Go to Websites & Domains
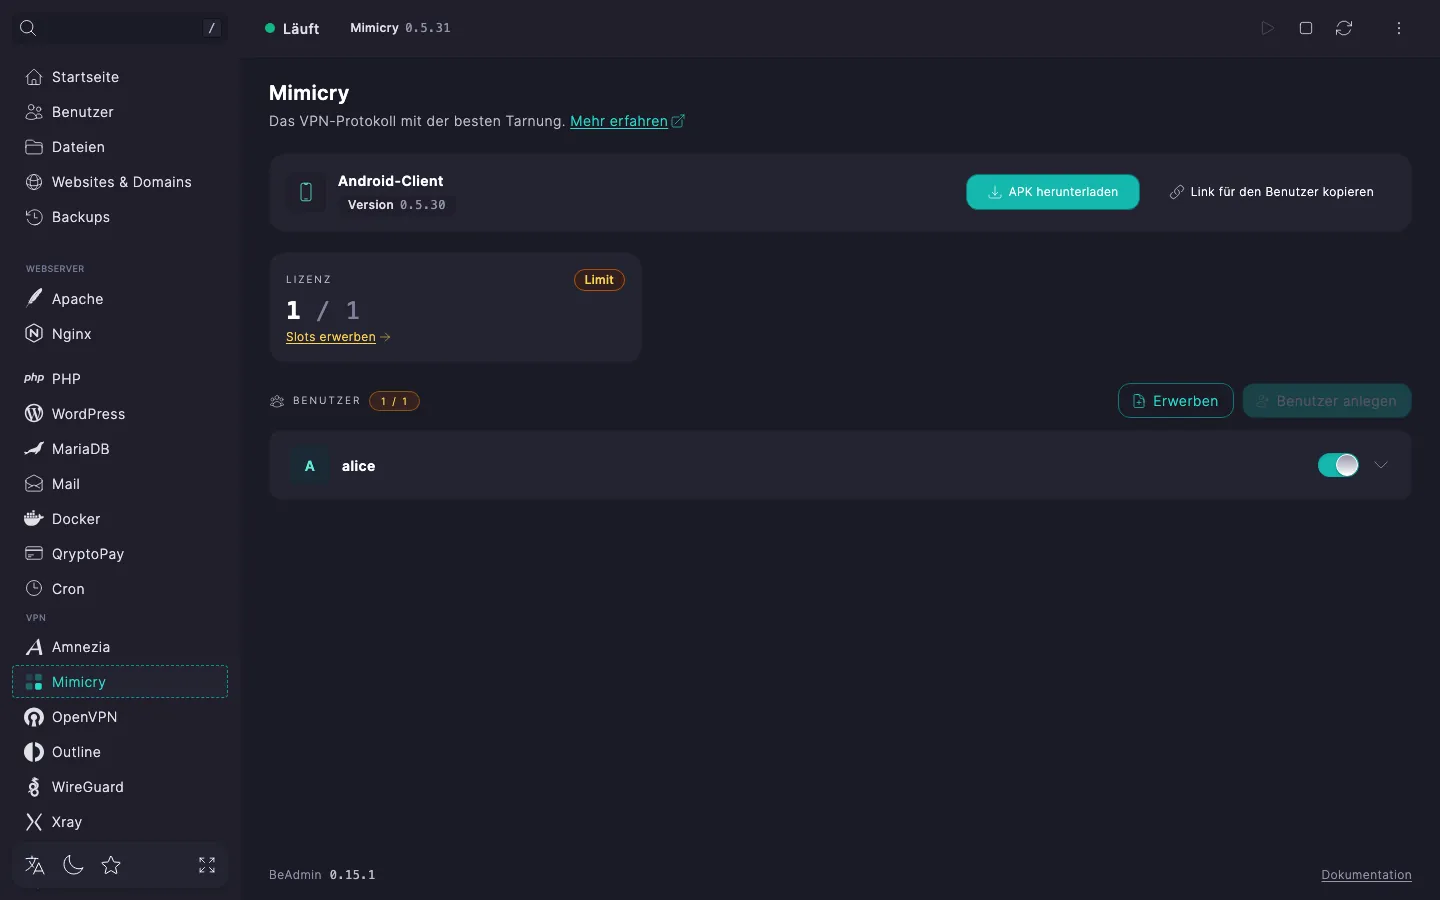This screenshot has height=900, width=1440. tap(120, 182)
